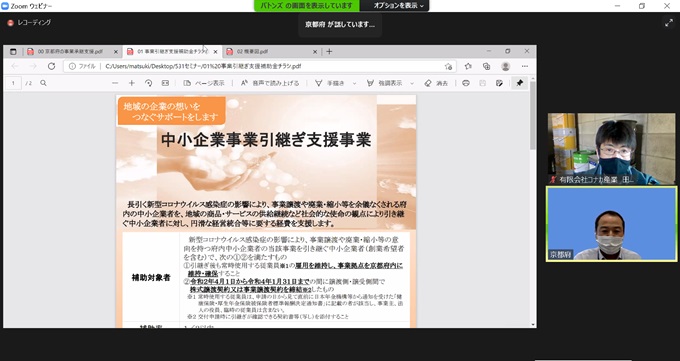Expand the 強調表示 color dropdown
The image size is (680, 361).
point(412,83)
